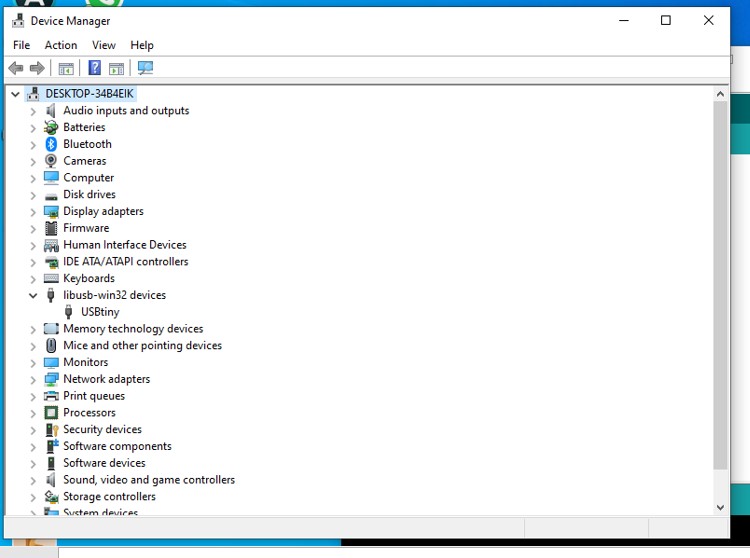
Task: Click the Bluetooth icon
Action: [51, 144]
